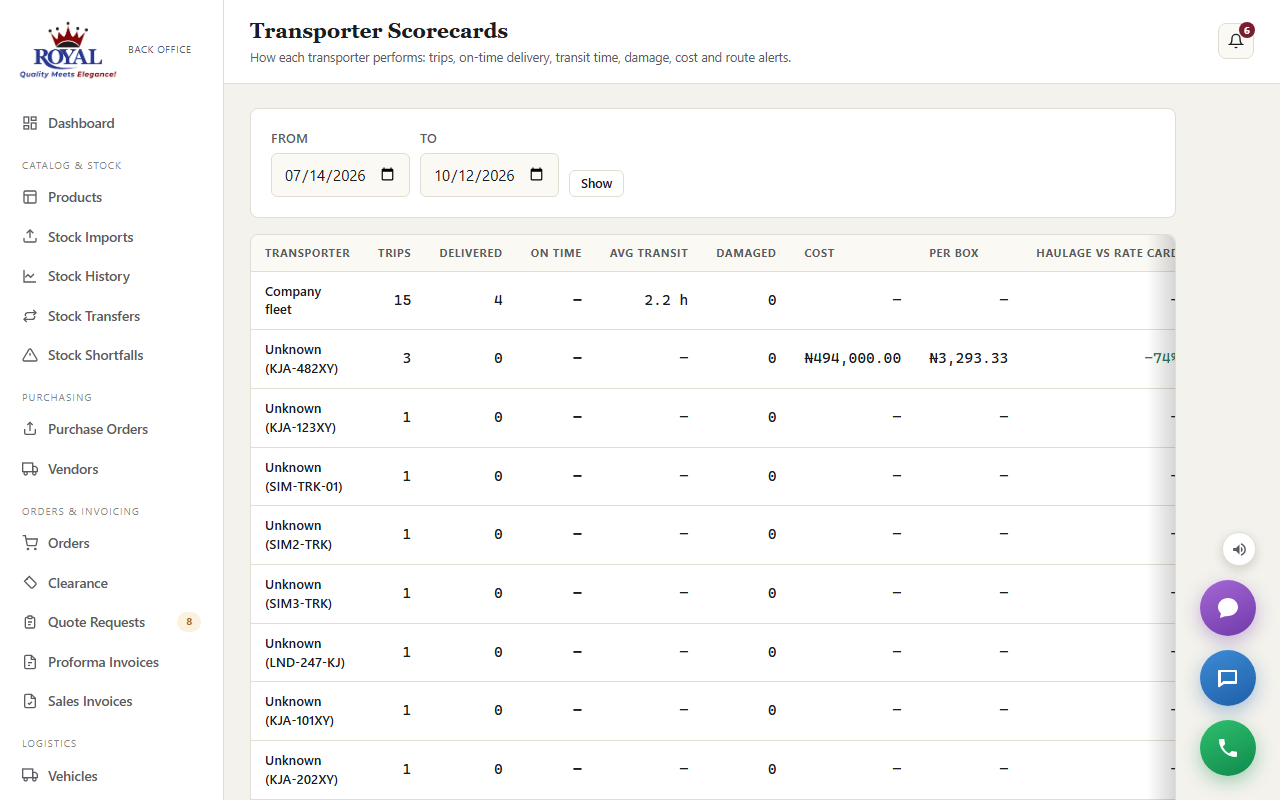Viewport: 1280px width, 800px height.
Task: Click the Quote Requests clipboard icon
Action: coord(30,622)
